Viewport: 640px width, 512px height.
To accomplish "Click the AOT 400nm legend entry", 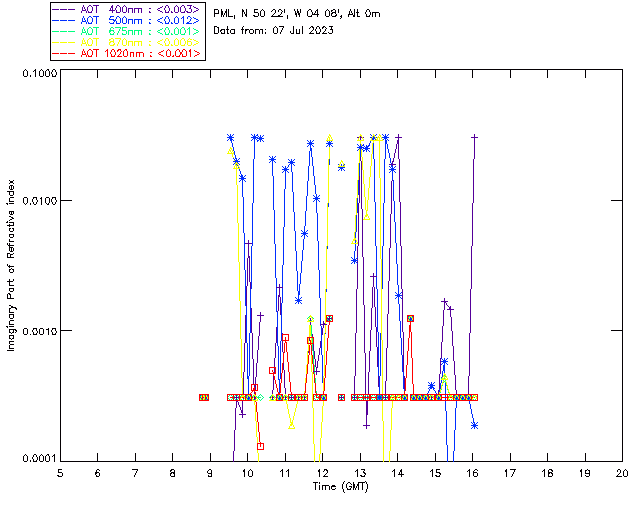I will pyautogui.click(x=127, y=9).
